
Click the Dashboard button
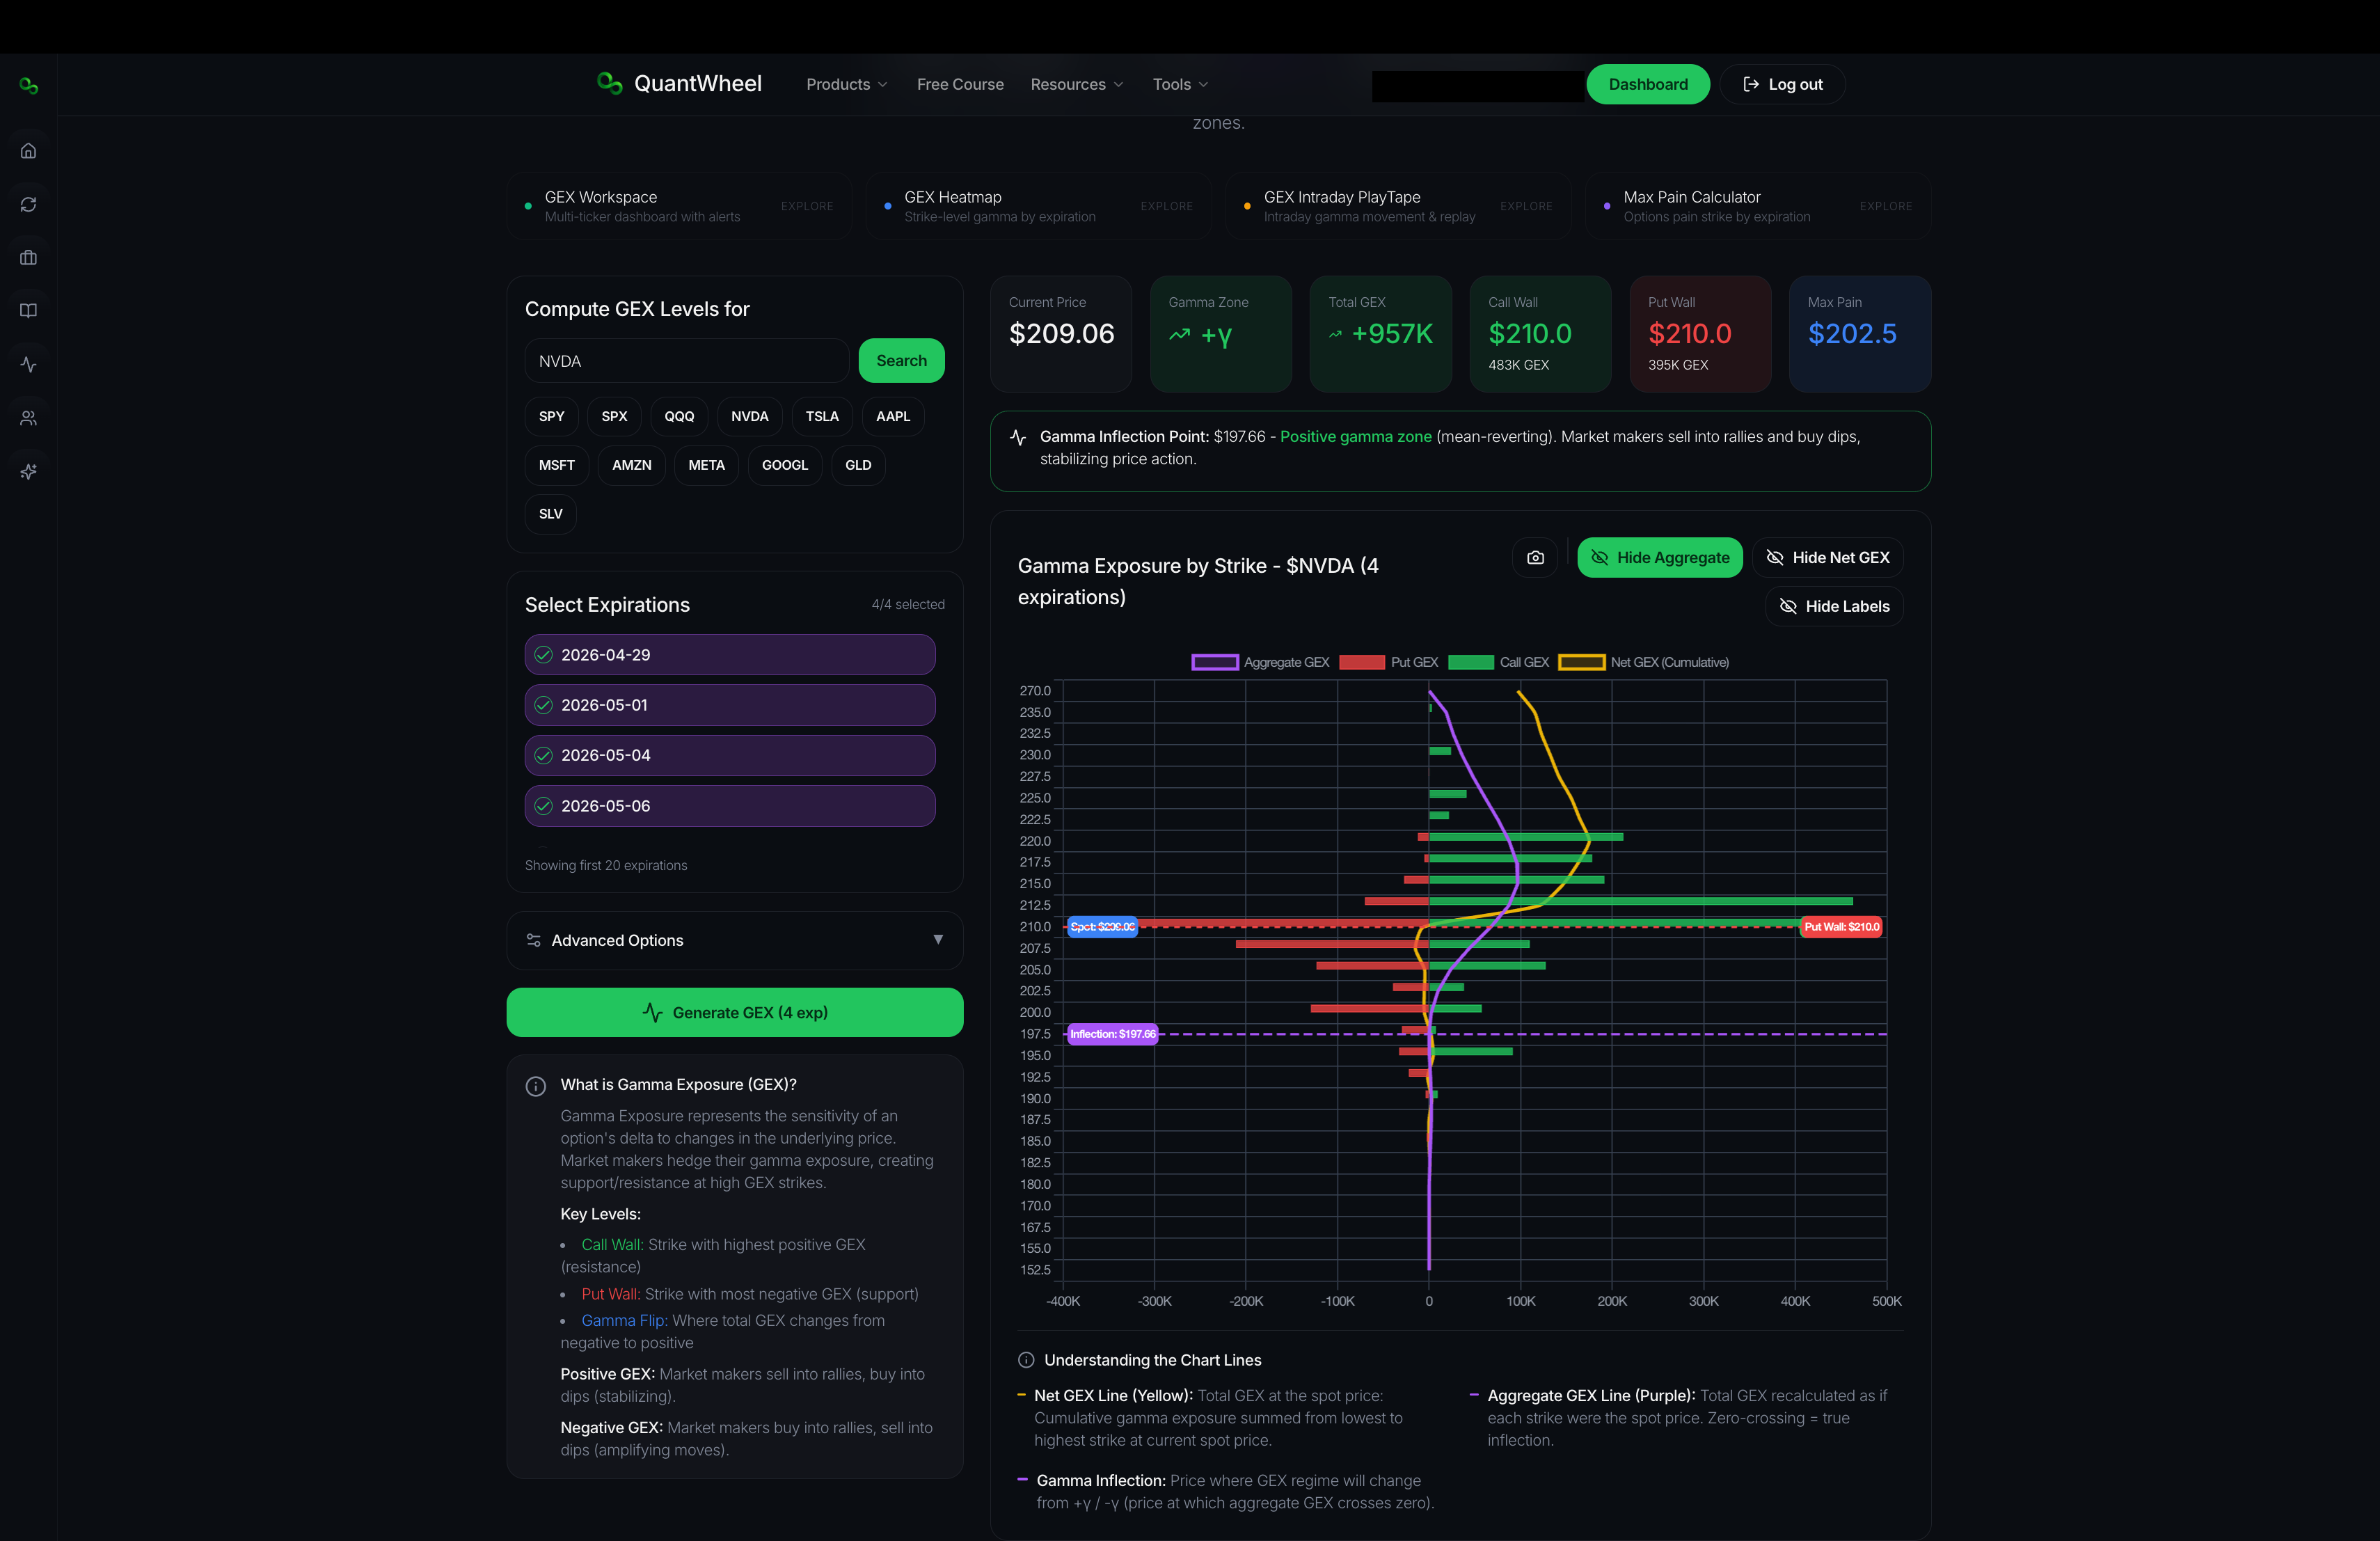pyautogui.click(x=1648, y=84)
